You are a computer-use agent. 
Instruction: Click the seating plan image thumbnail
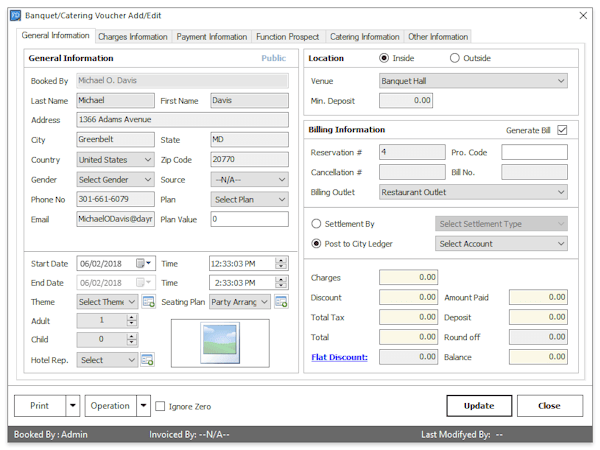click(x=220, y=343)
